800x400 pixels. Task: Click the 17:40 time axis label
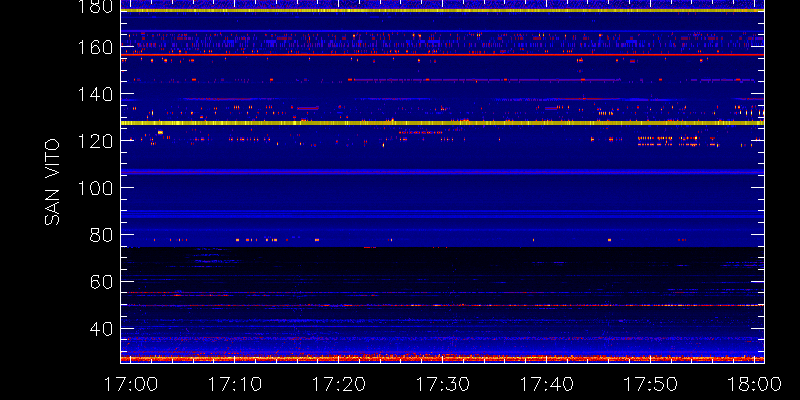(546, 384)
